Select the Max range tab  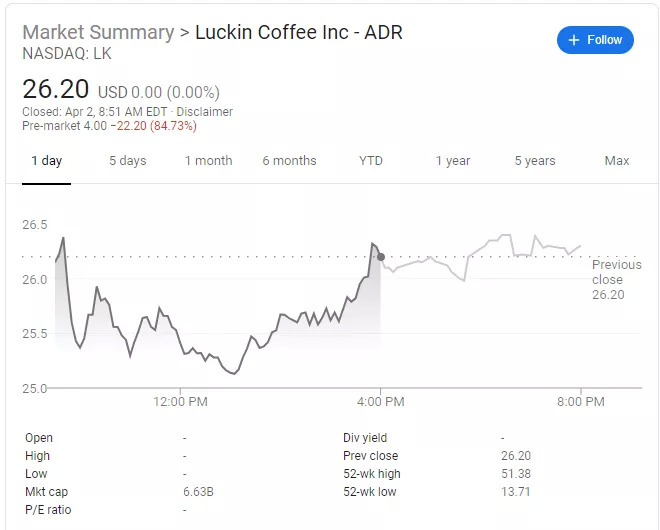[617, 161]
